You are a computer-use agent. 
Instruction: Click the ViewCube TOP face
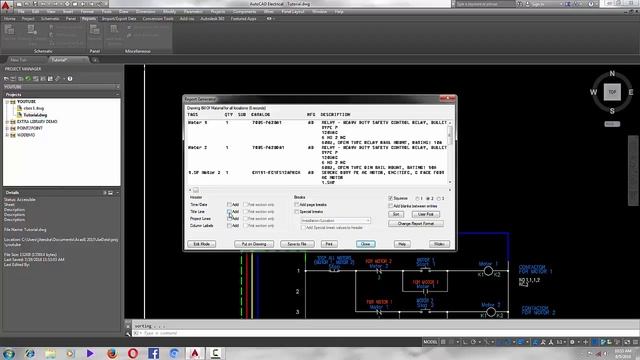point(612,92)
